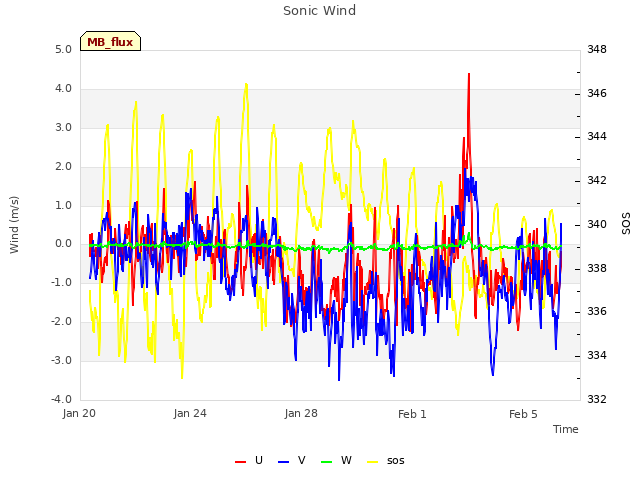Click the highest yellow sos peak
This screenshot has width=640, height=480.
coord(246,84)
